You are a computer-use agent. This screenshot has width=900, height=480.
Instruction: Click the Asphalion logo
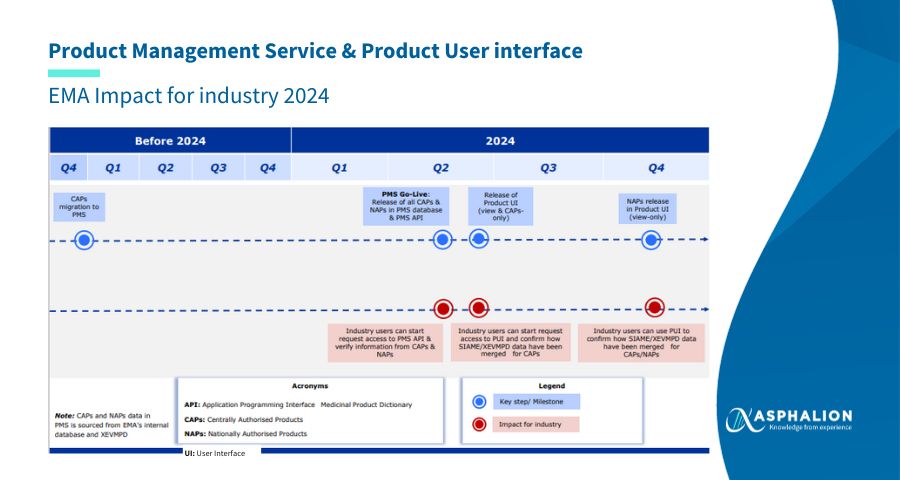coord(788,420)
